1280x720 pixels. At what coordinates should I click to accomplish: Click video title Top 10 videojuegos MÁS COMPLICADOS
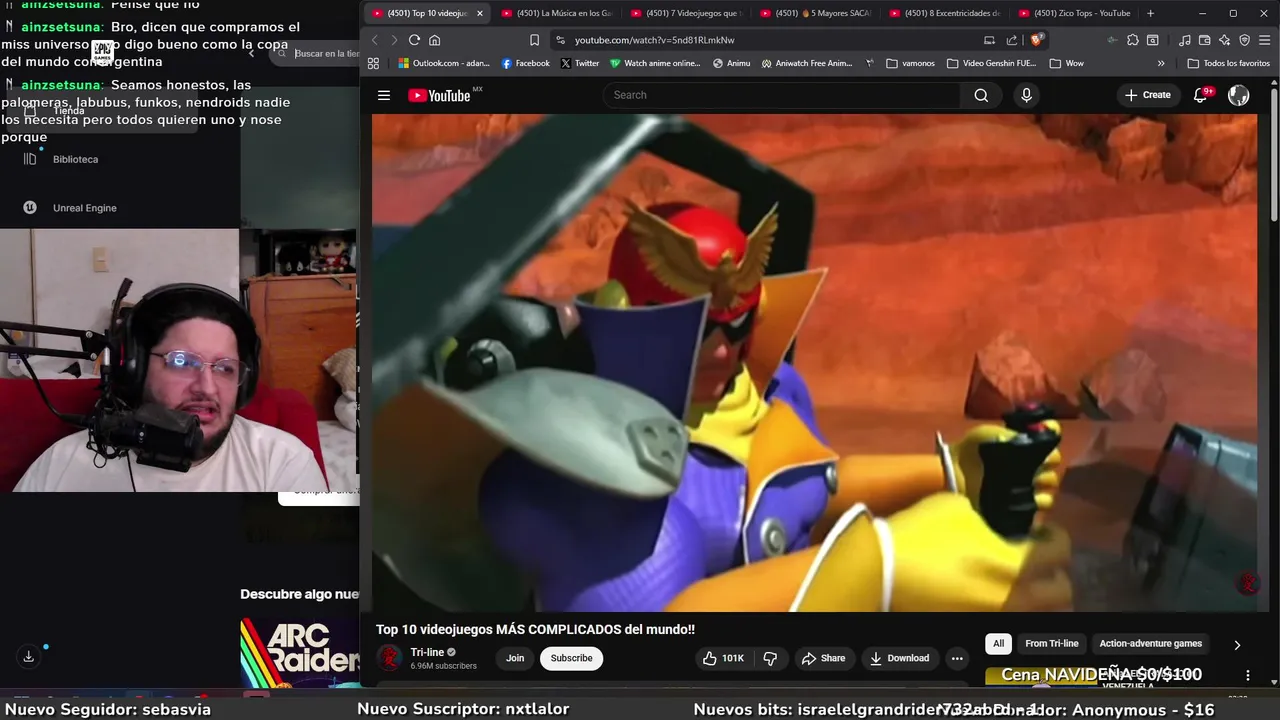pyautogui.click(x=535, y=629)
